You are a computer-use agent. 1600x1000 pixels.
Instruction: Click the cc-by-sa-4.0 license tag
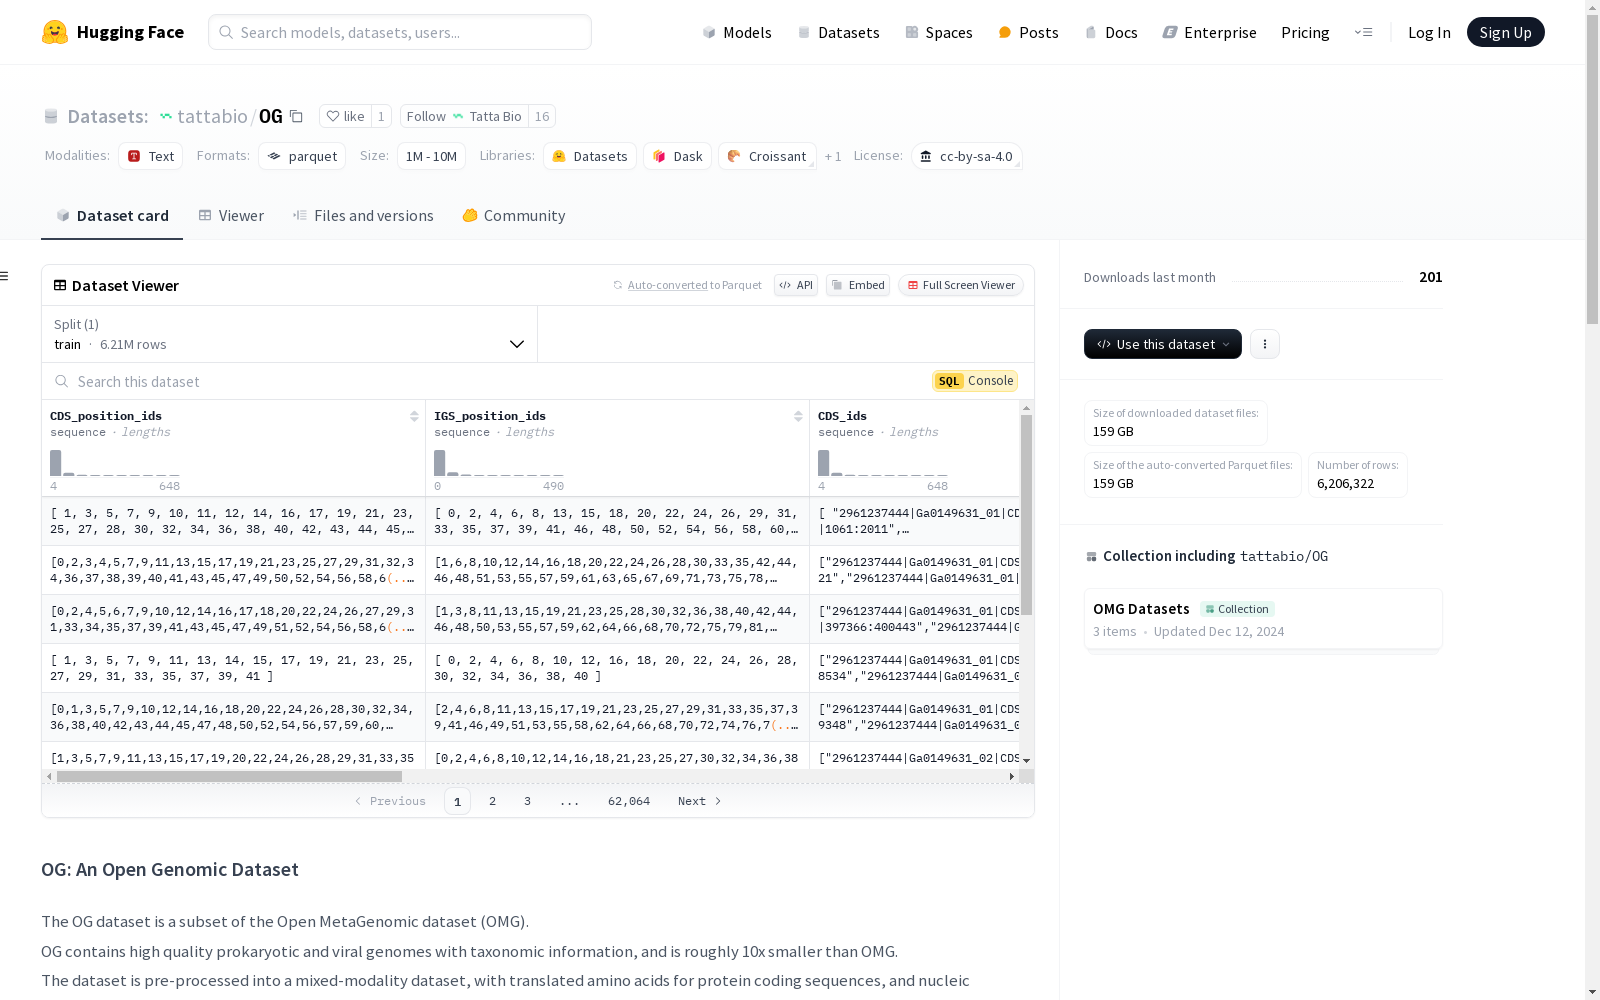tap(966, 156)
